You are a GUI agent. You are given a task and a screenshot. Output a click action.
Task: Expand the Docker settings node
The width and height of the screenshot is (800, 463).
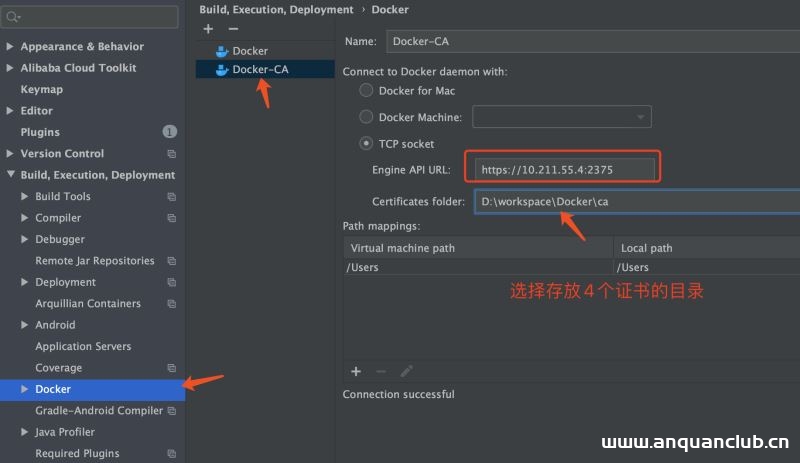point(24,389)
